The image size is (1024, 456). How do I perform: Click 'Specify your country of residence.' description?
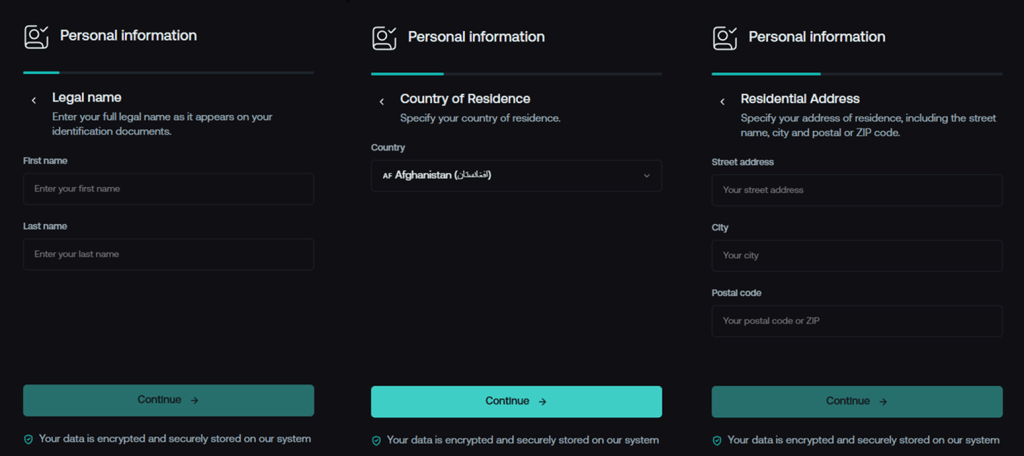pyautogui.click(x=481, y=119)
